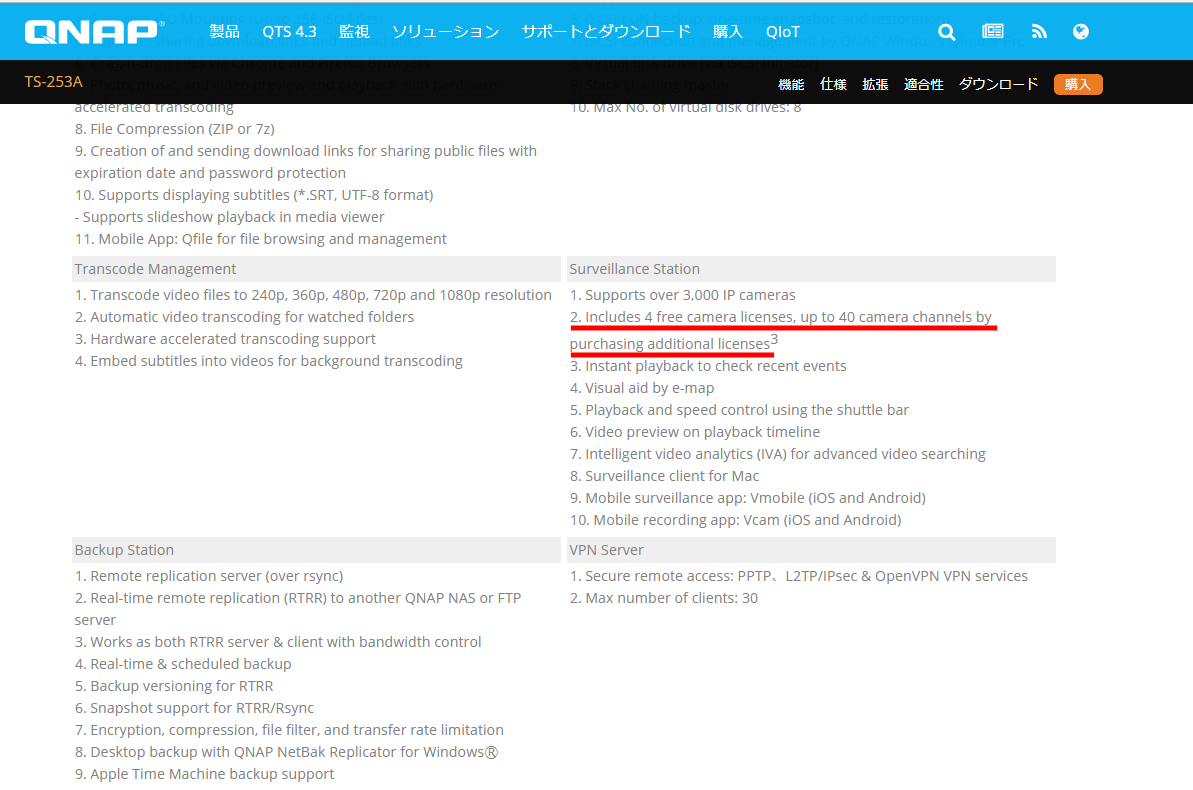Screen dimensions: 1193x790
Task: Click the Surveillance Station heading
Action: (635, 269)
